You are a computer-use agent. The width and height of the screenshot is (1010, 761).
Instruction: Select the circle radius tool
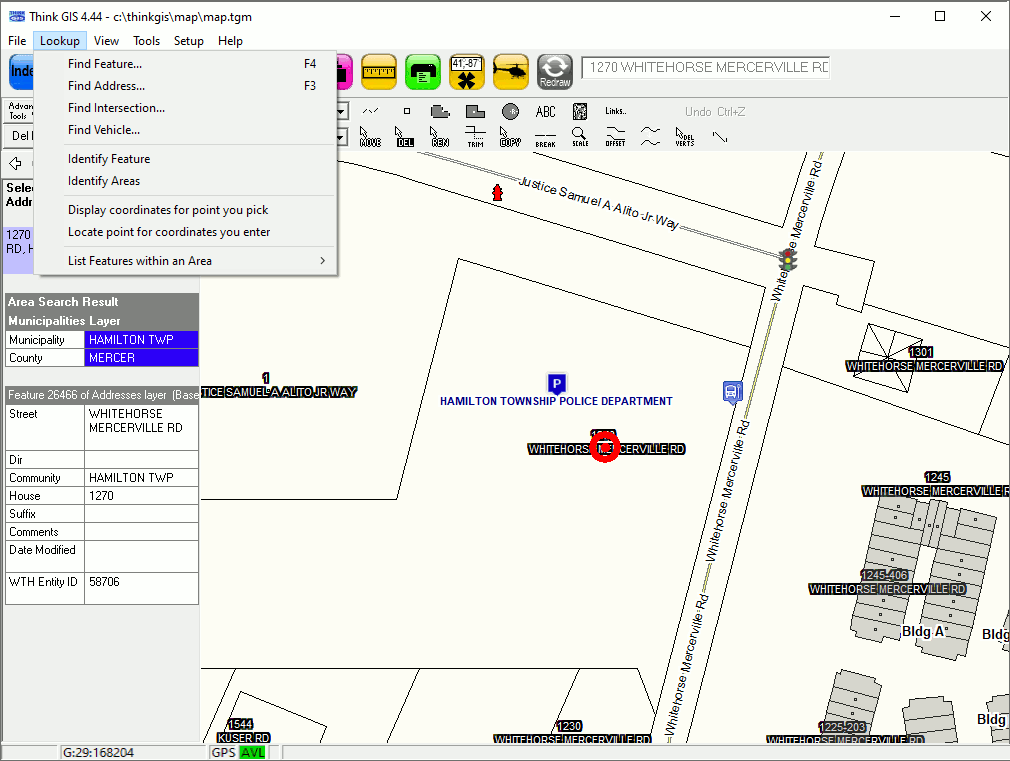tap(510, 111)
